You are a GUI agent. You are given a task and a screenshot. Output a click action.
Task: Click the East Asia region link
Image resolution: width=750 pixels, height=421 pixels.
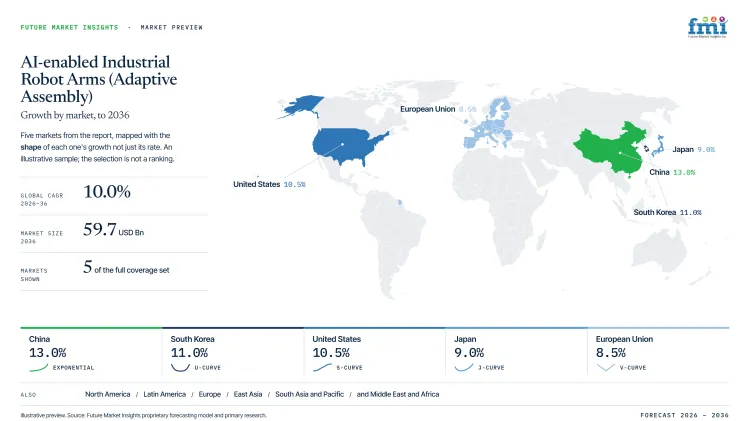tap(248, 394)
